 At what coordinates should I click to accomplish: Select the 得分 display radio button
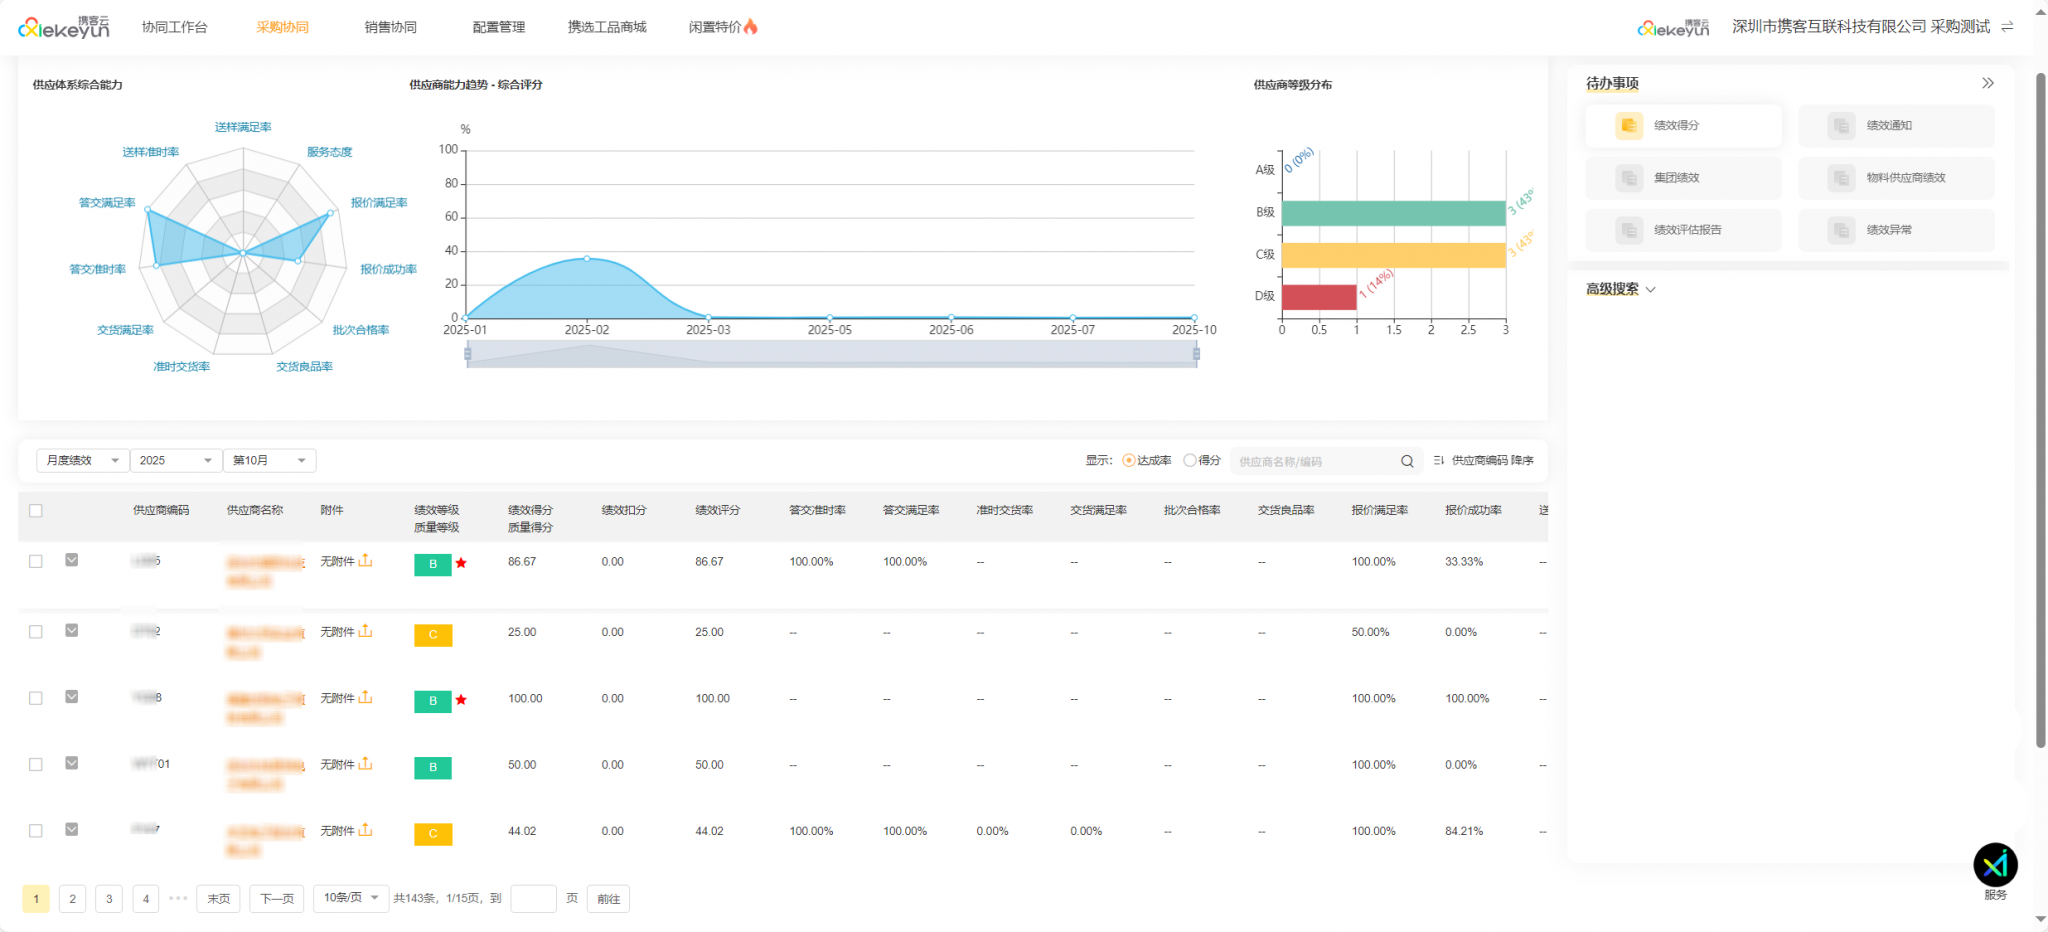[x=1190, y=461]
